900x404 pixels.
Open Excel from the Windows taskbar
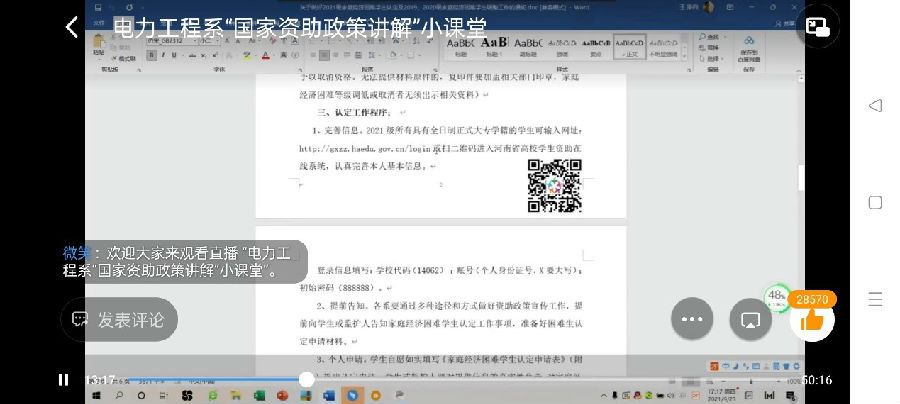coord(259,395)
